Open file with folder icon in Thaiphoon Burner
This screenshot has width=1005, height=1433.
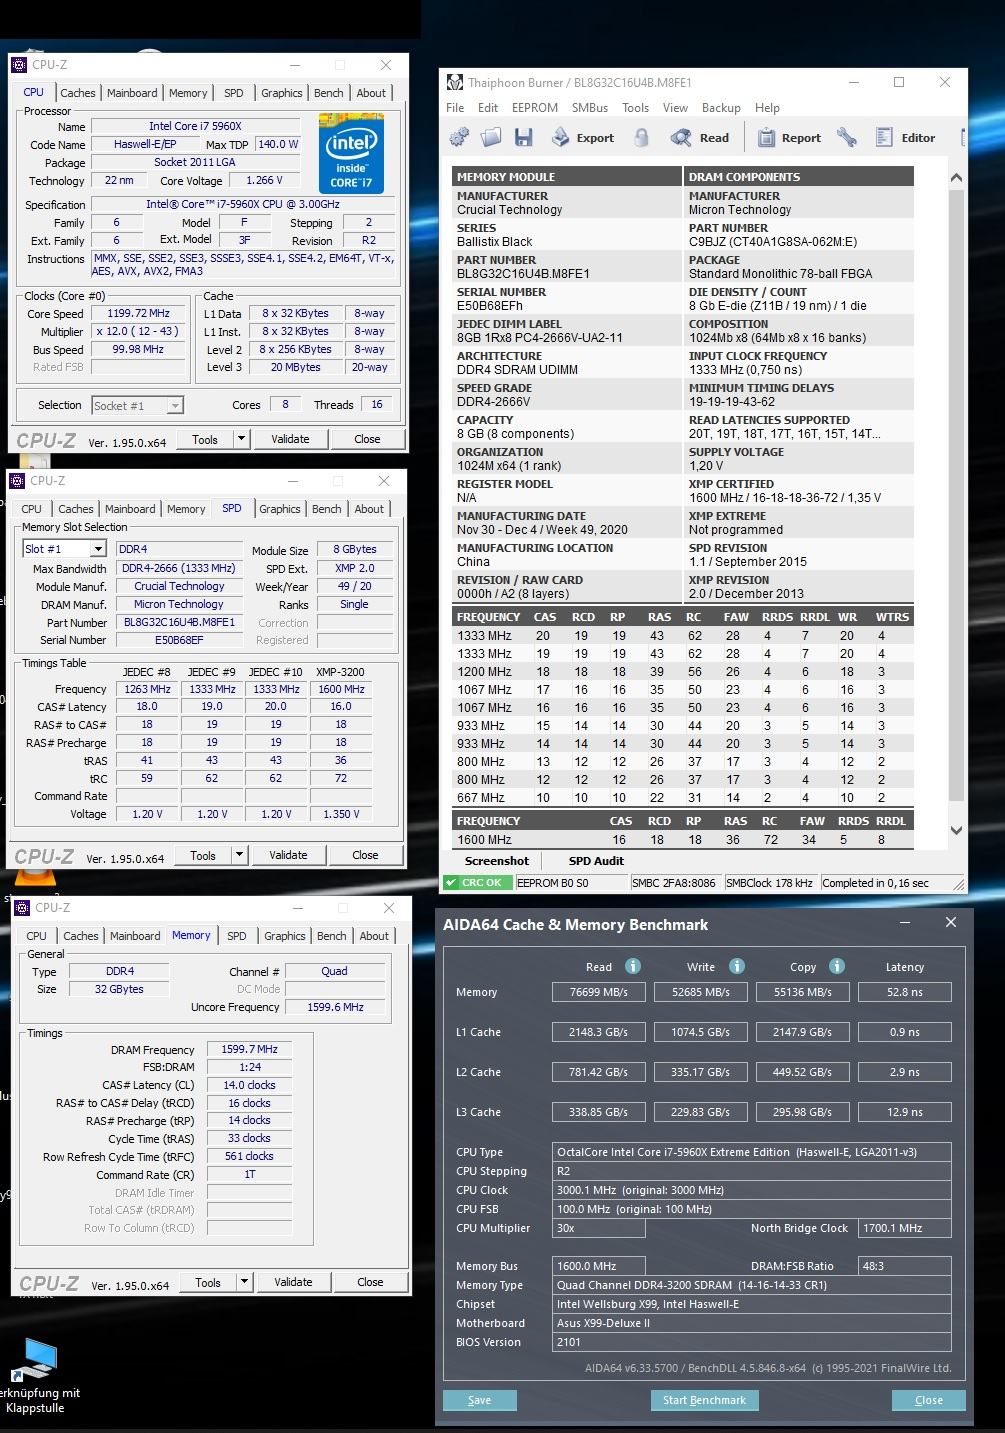[491, 138]
